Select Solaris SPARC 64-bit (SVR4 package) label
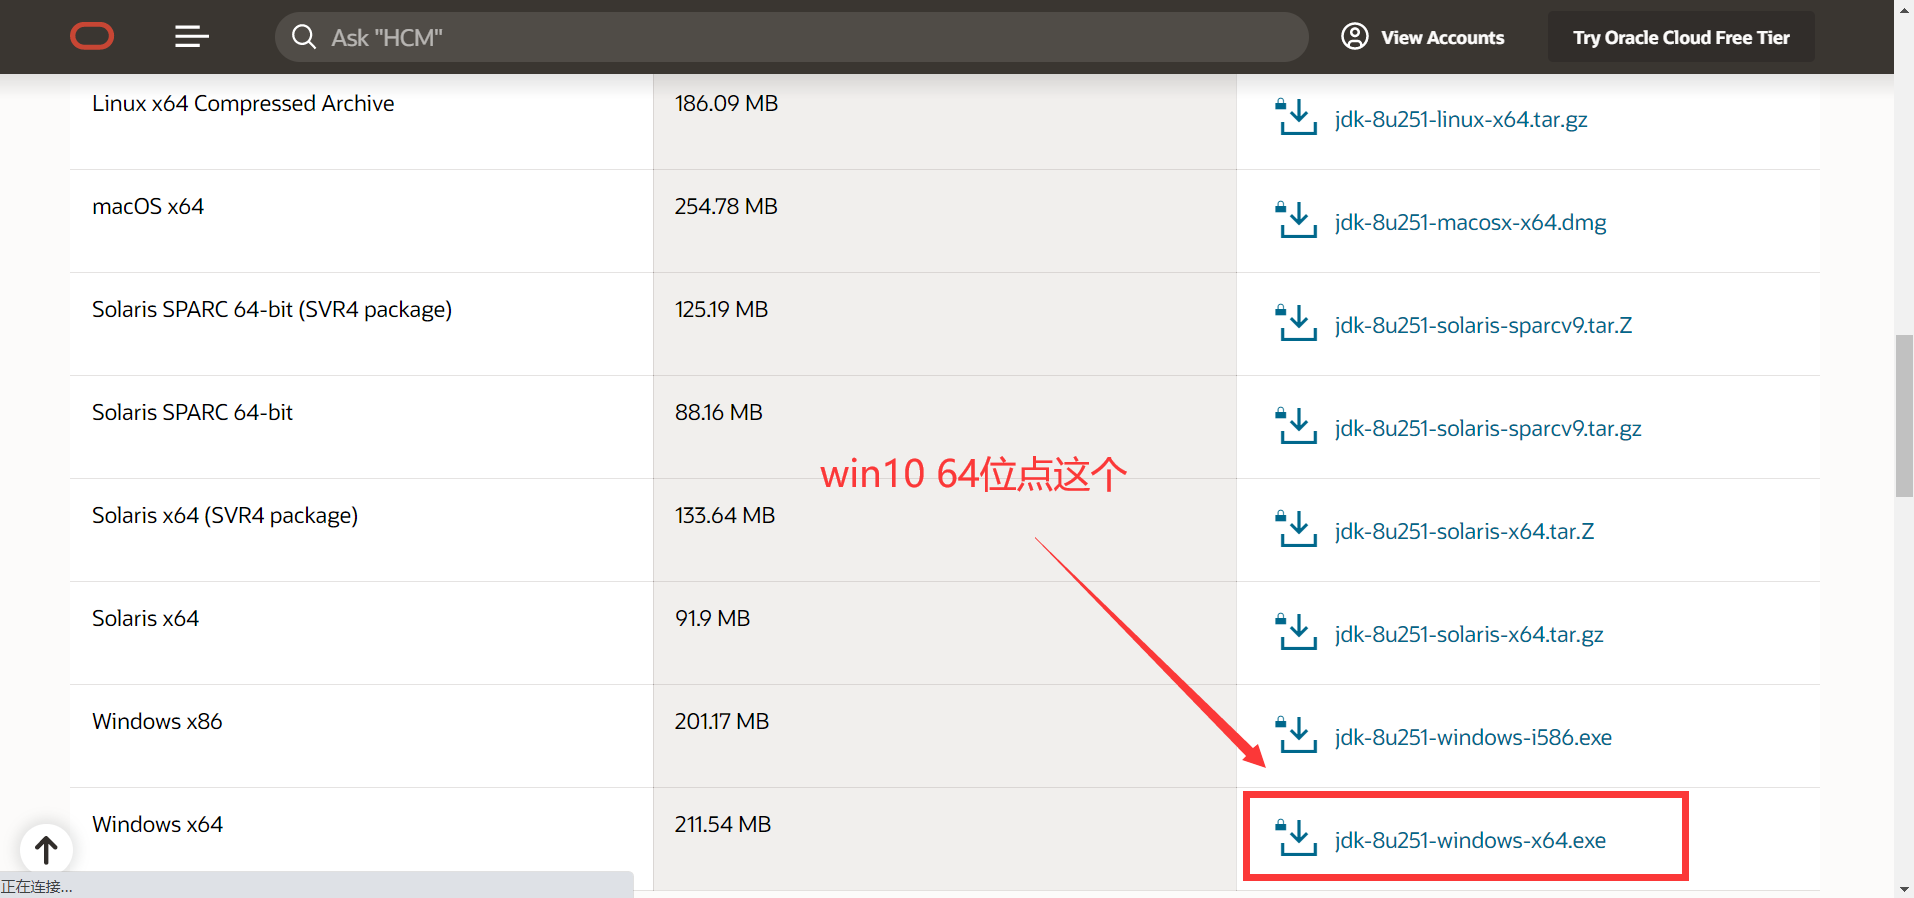The width and height of the screenshot is (1914, 898). [272, 309]
